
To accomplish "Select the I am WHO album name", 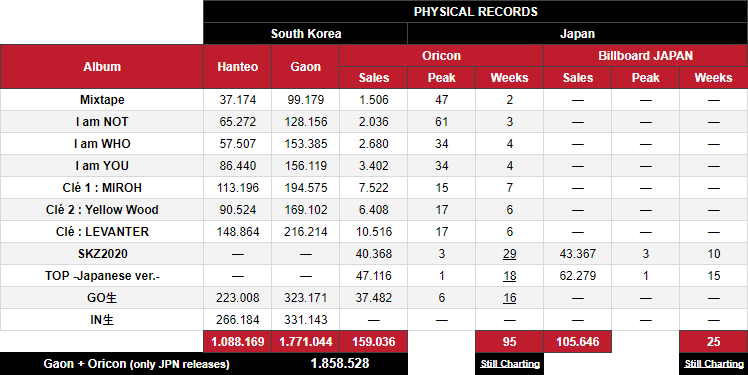I will pos(102,144).
